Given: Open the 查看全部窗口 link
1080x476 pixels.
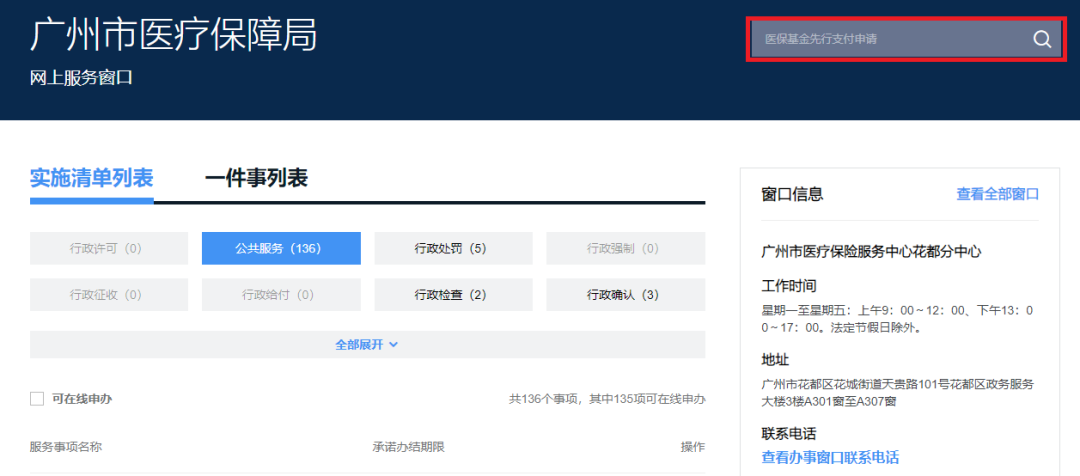Looking at the screenshot, I should (997, 194).
